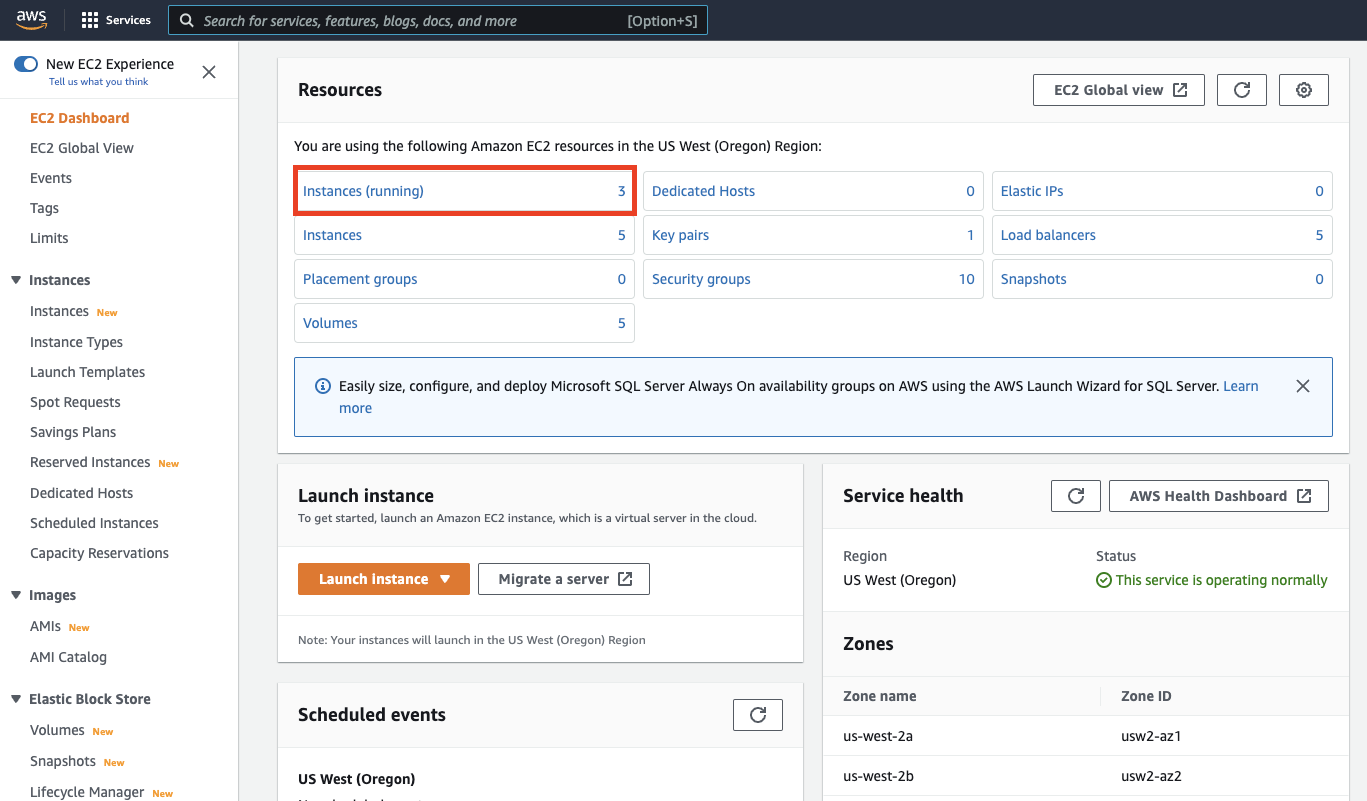Open Instance Types in sidebar
Viewport: 1367px width, 801px height.
(x=76, y=342)
